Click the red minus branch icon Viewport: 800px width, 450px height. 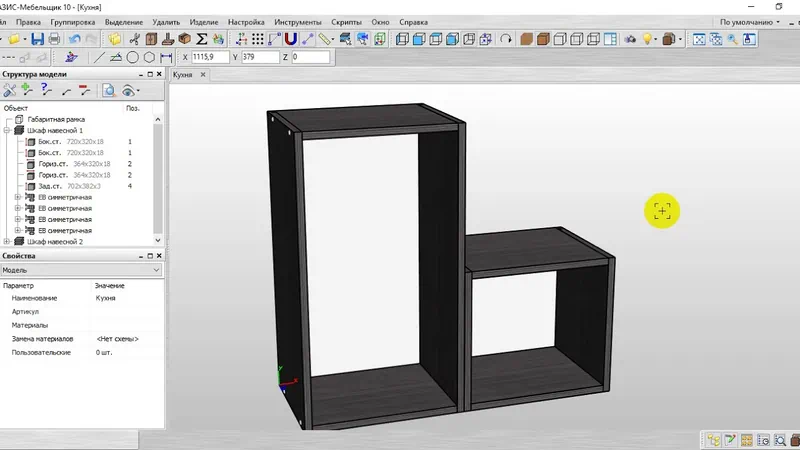(85, 91)
